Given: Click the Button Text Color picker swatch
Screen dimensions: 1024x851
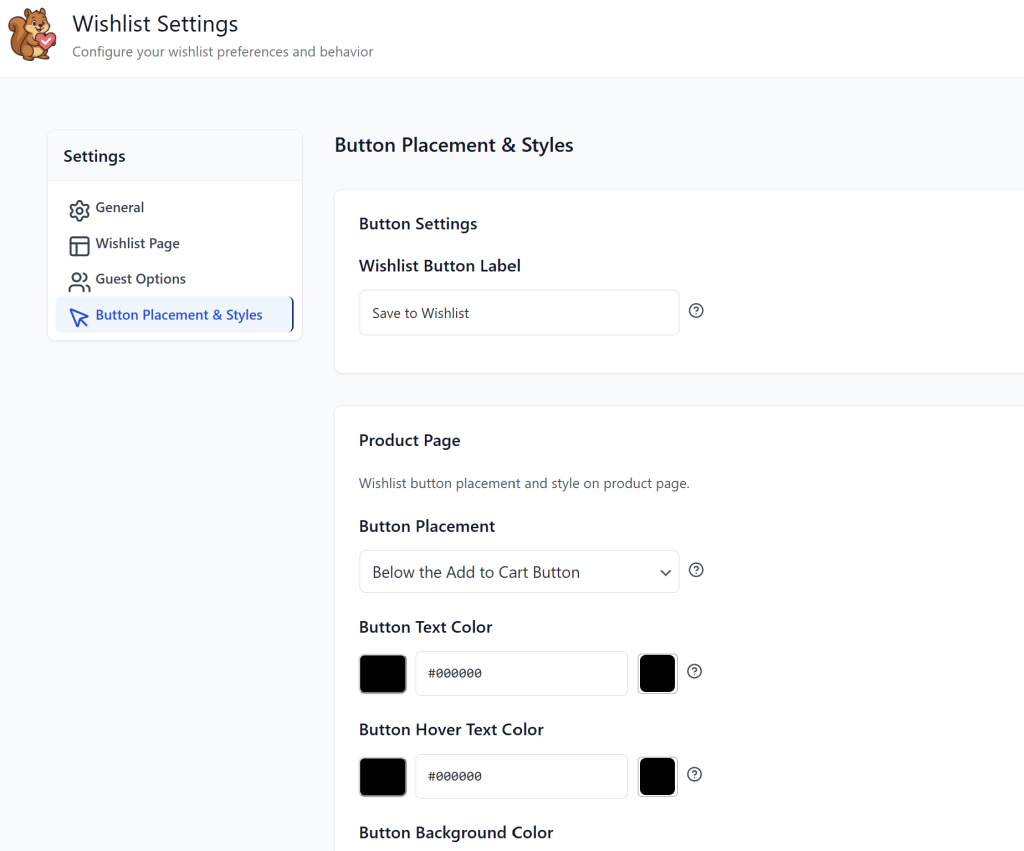Looking at the screenshot, I should [x=382, y=673].
